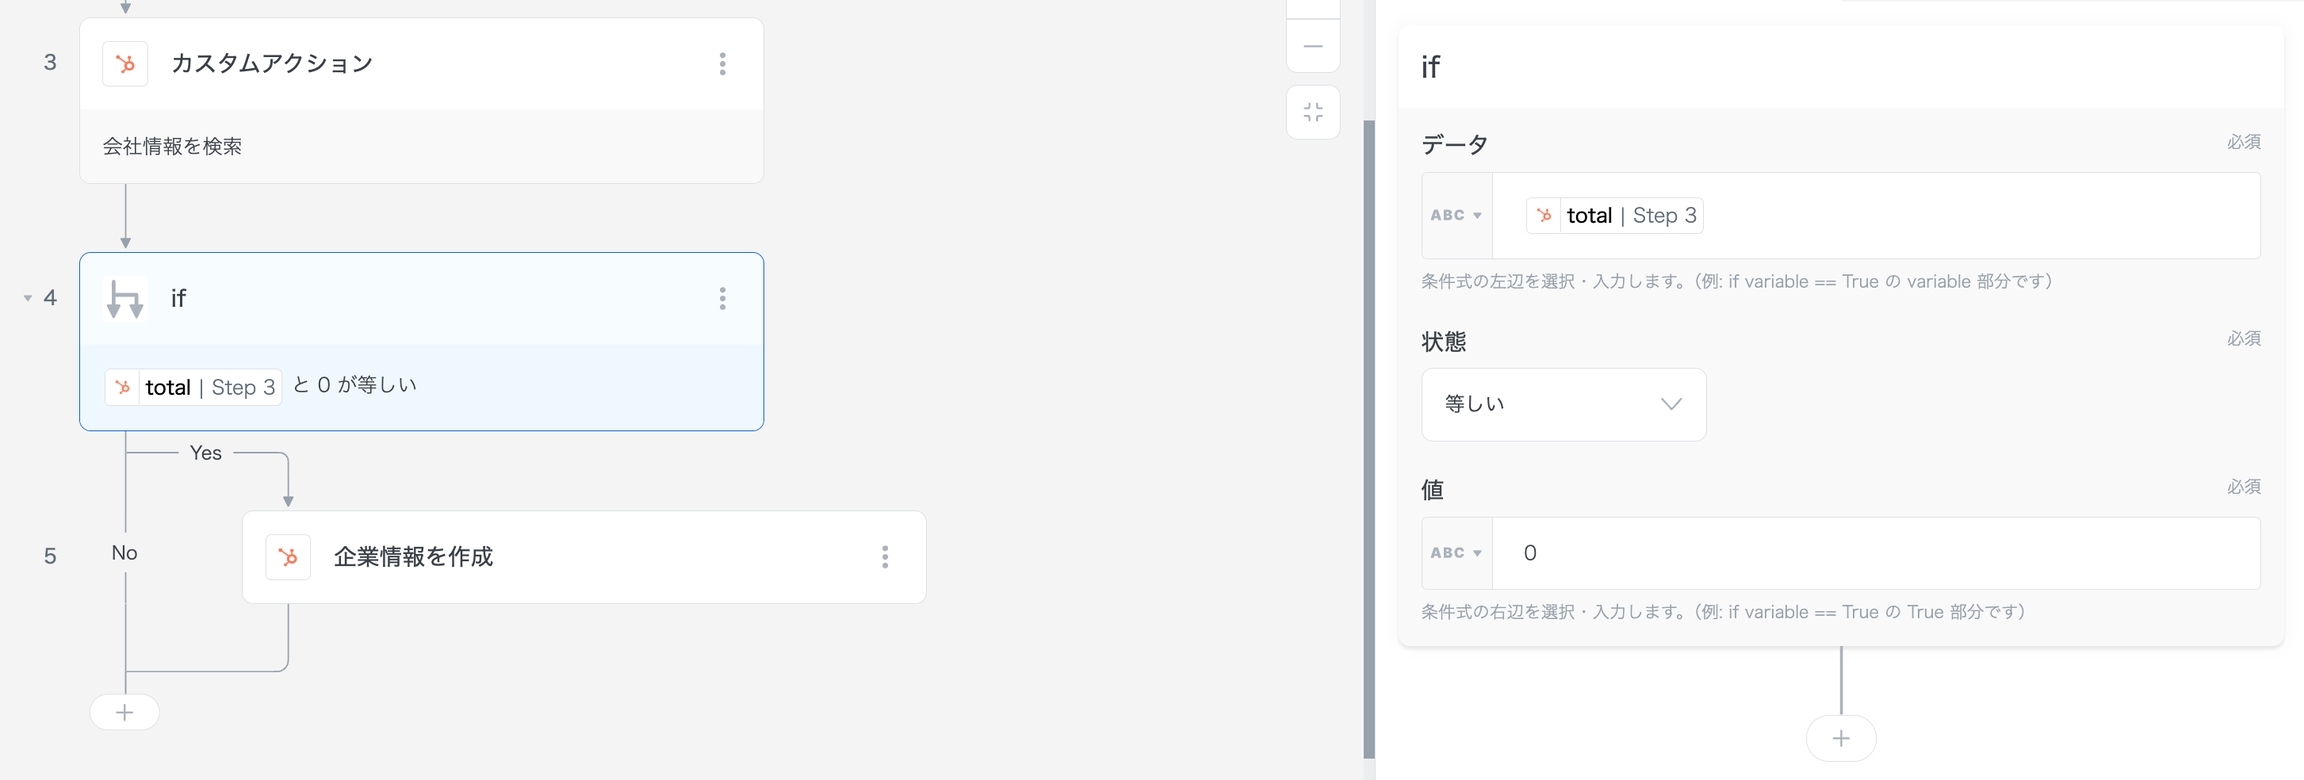Zoom out the workflow canvas

tap(1313, 46)
